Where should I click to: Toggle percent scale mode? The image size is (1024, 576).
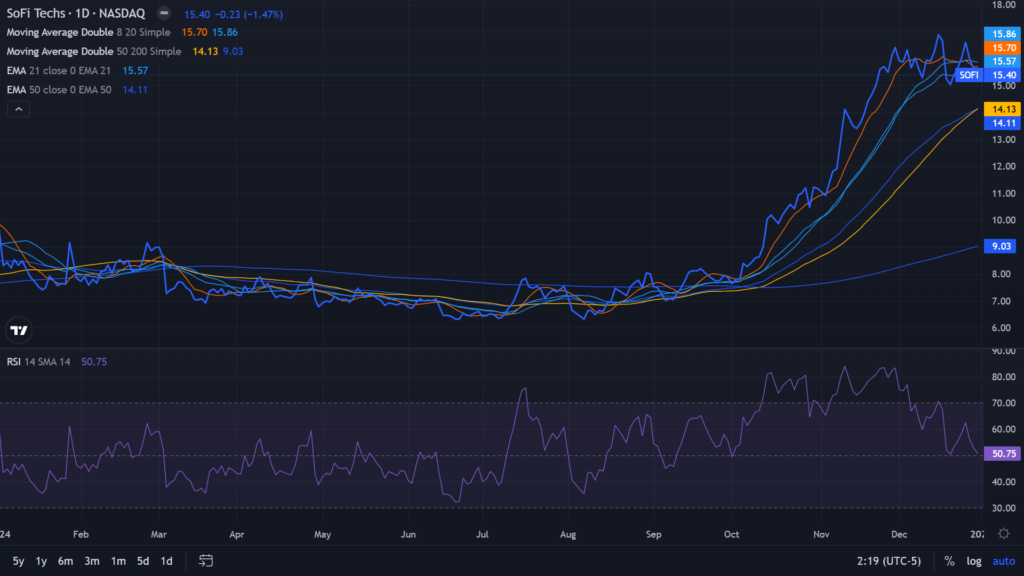pyautogui.click(x=950, y=561)
